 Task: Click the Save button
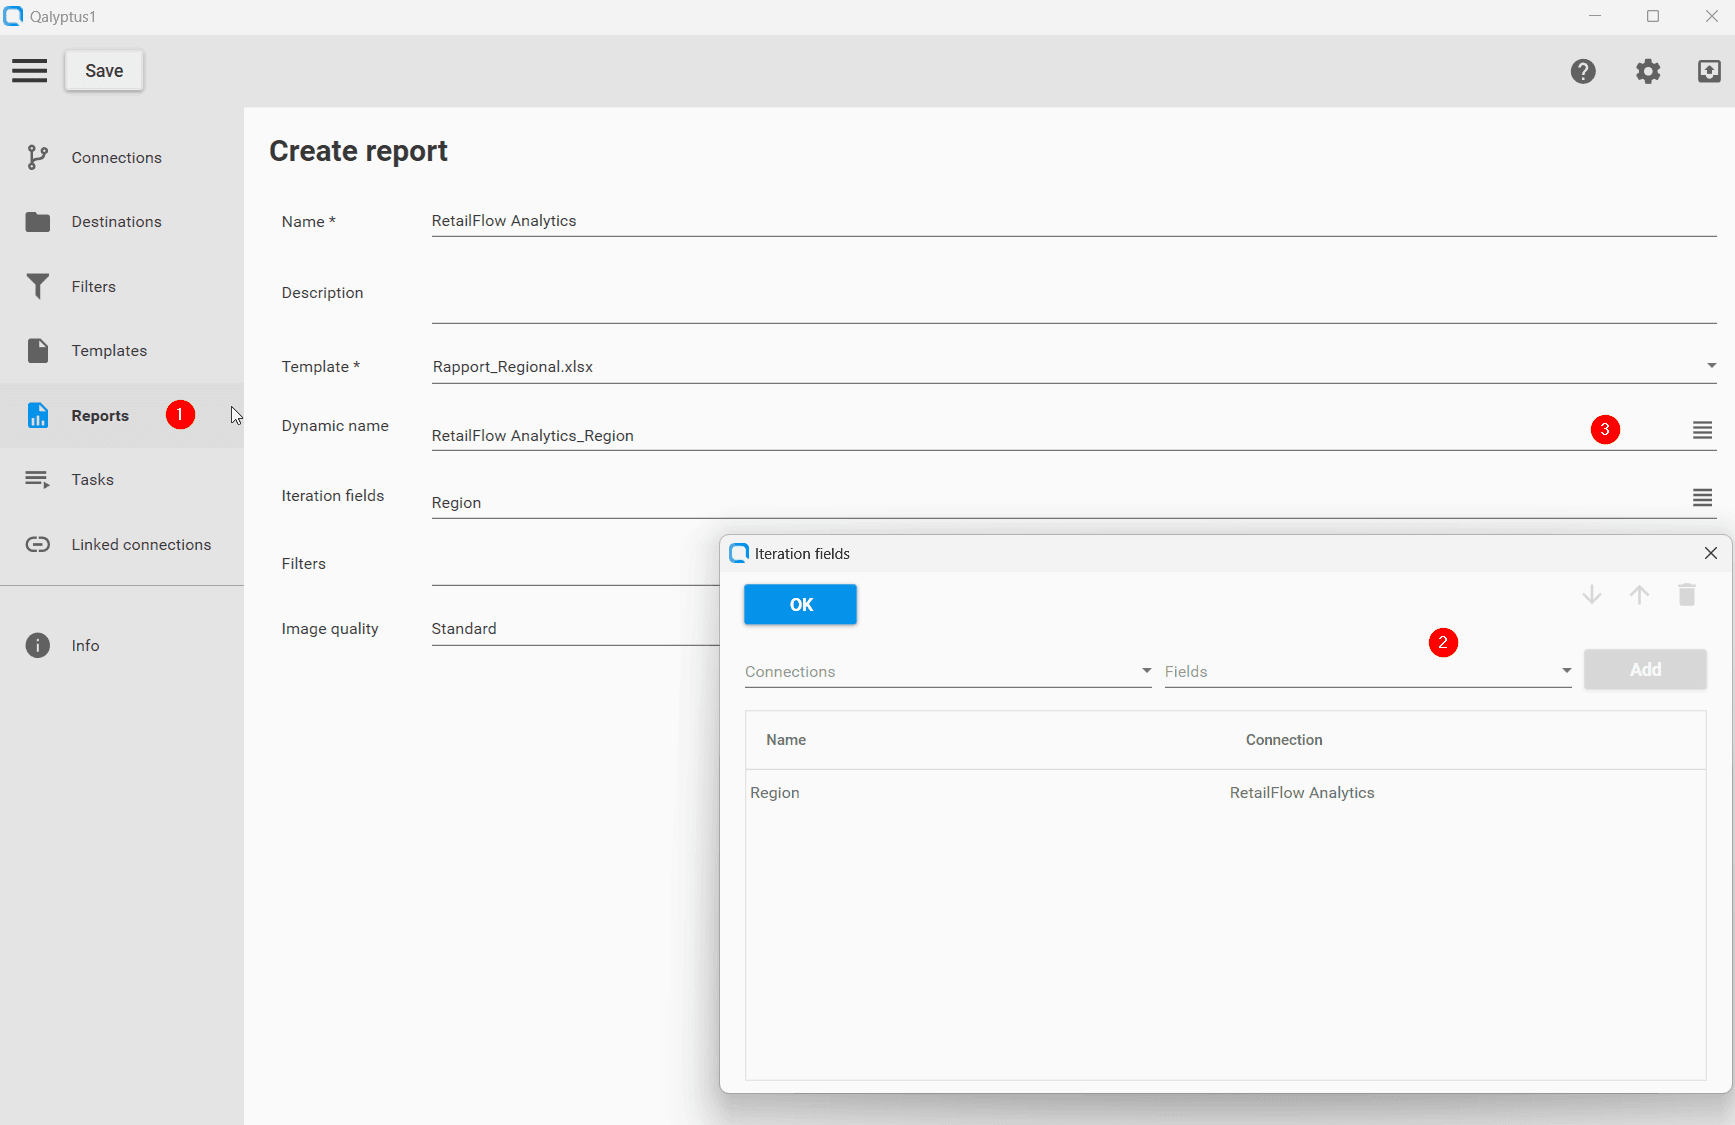[x=104, y=71]
